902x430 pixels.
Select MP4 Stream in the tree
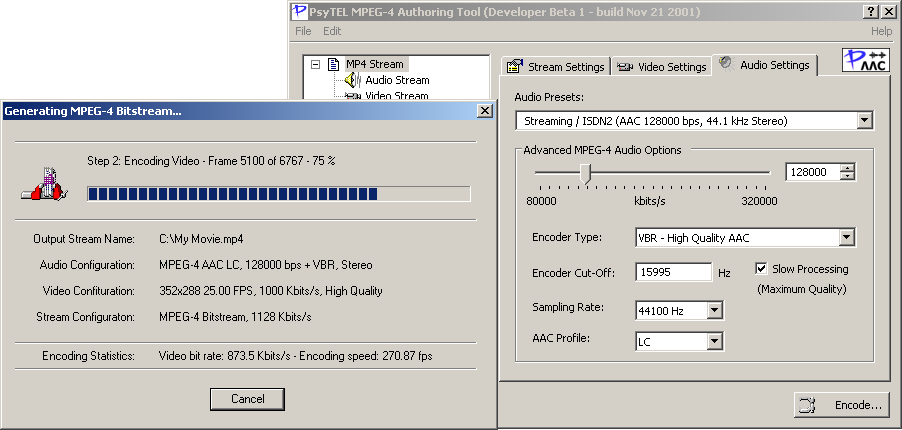click(x=374, y=64)
